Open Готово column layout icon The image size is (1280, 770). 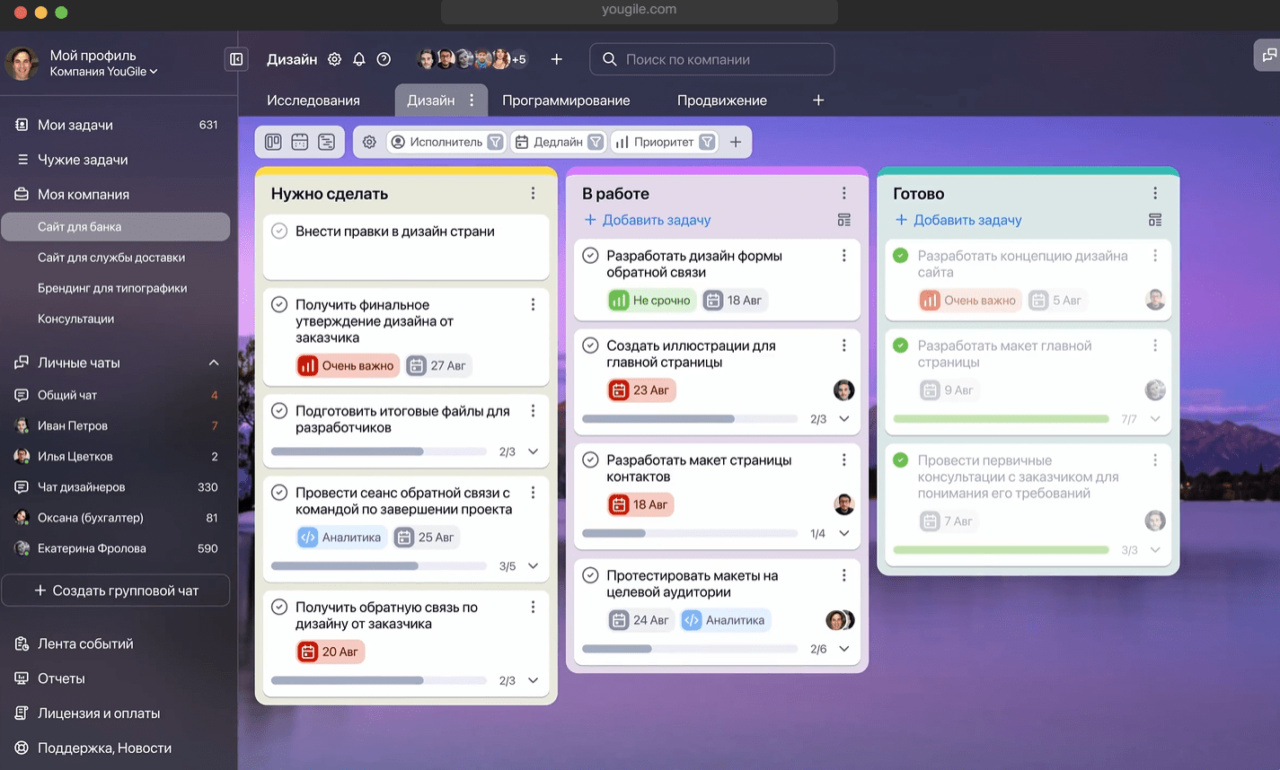click(1155, 220)
